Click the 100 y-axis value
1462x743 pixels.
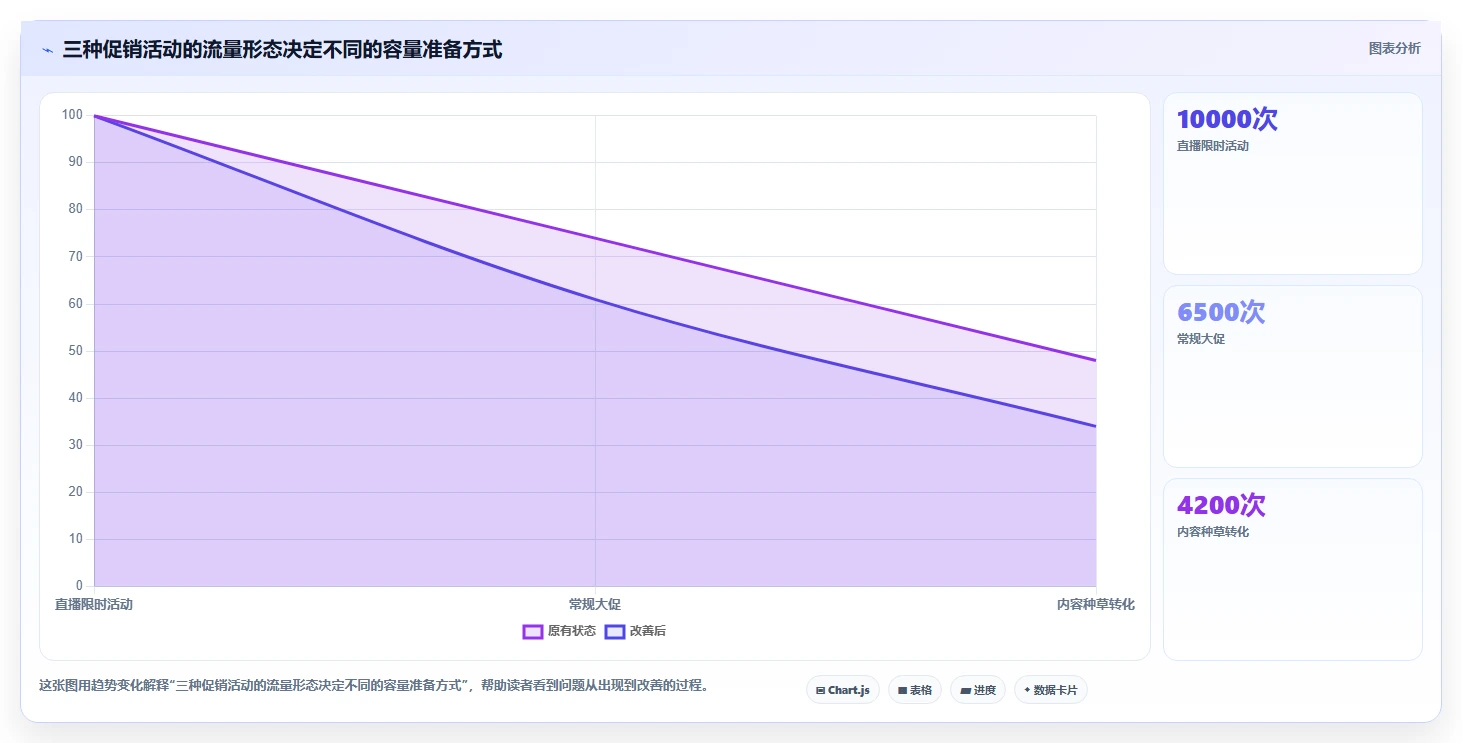coord(72,114)
